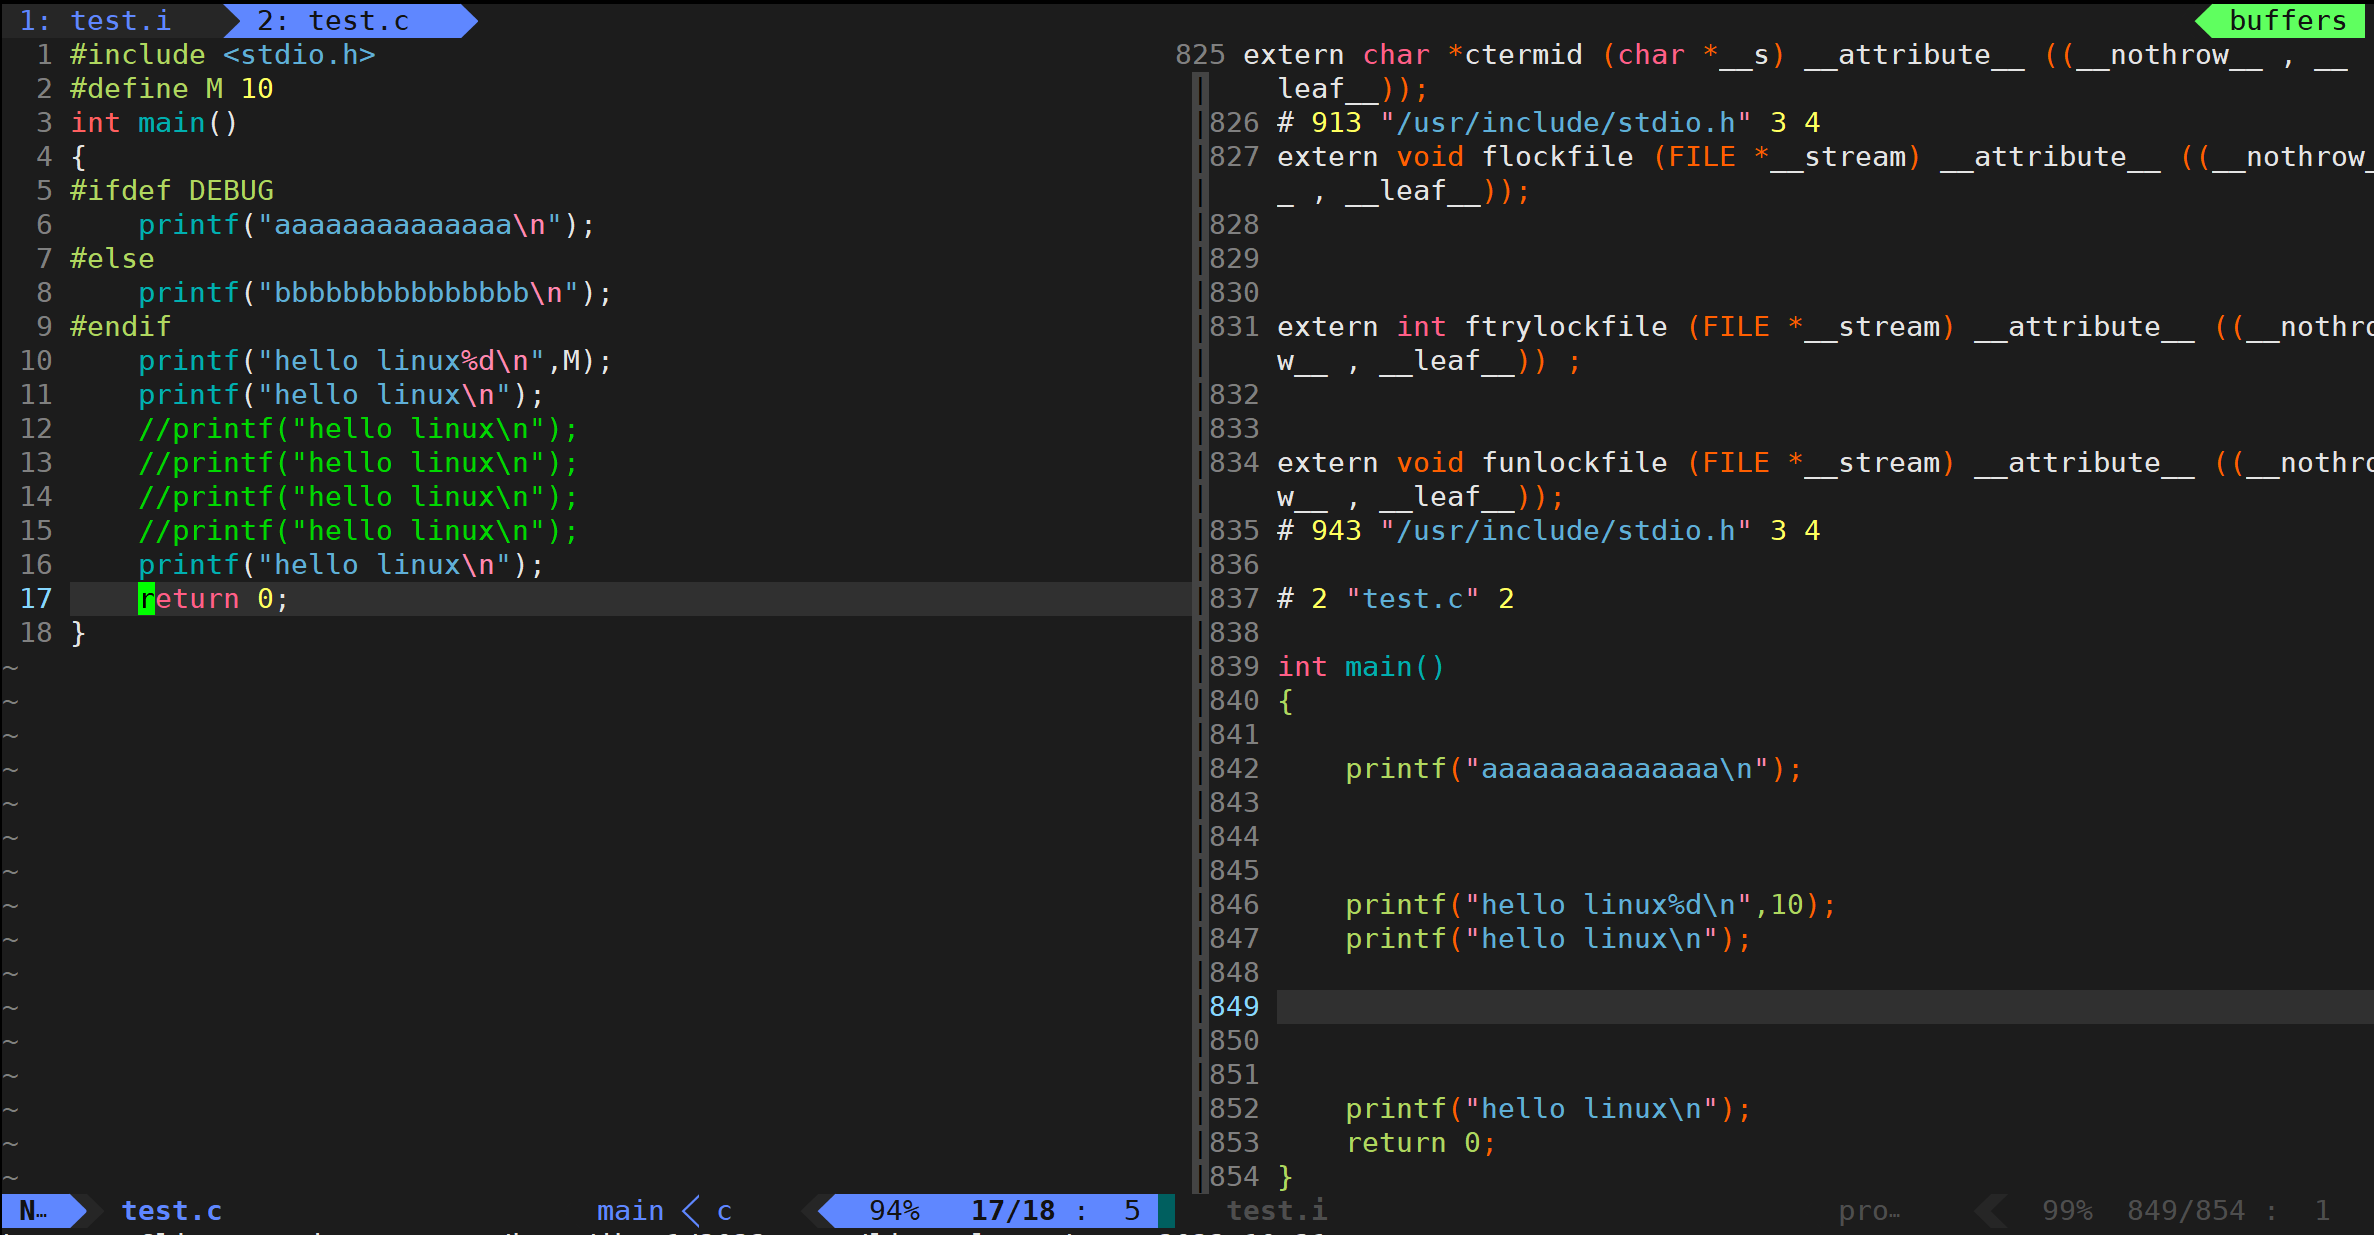The height and width of the screenshot is (1235, 2374).
Task: Click the opening brace on line 840
Action: [x=1285, y=701]
